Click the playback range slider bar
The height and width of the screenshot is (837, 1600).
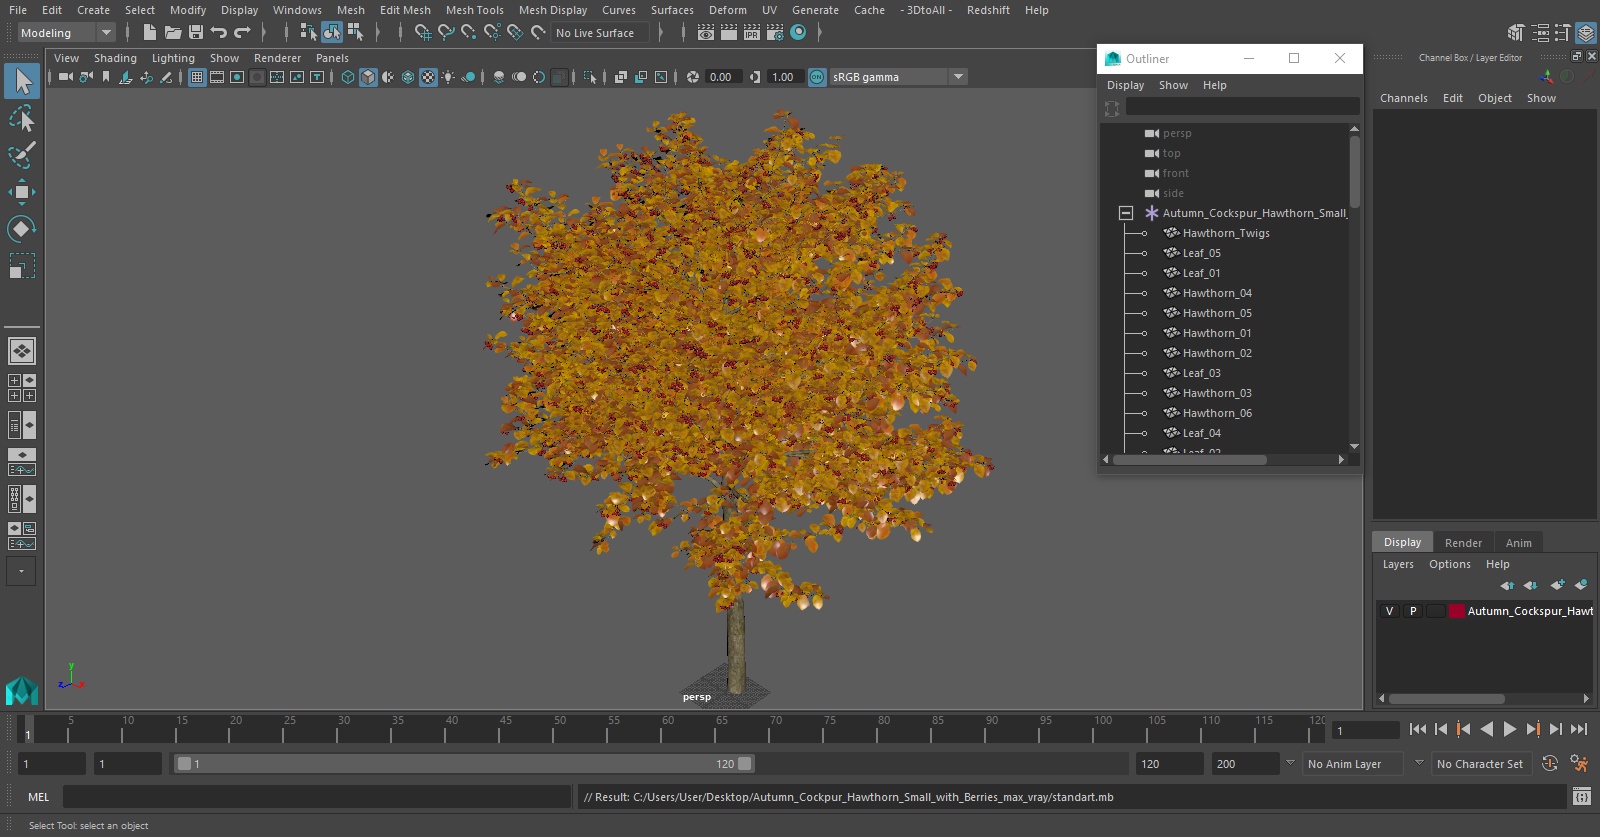click(465, 764)
